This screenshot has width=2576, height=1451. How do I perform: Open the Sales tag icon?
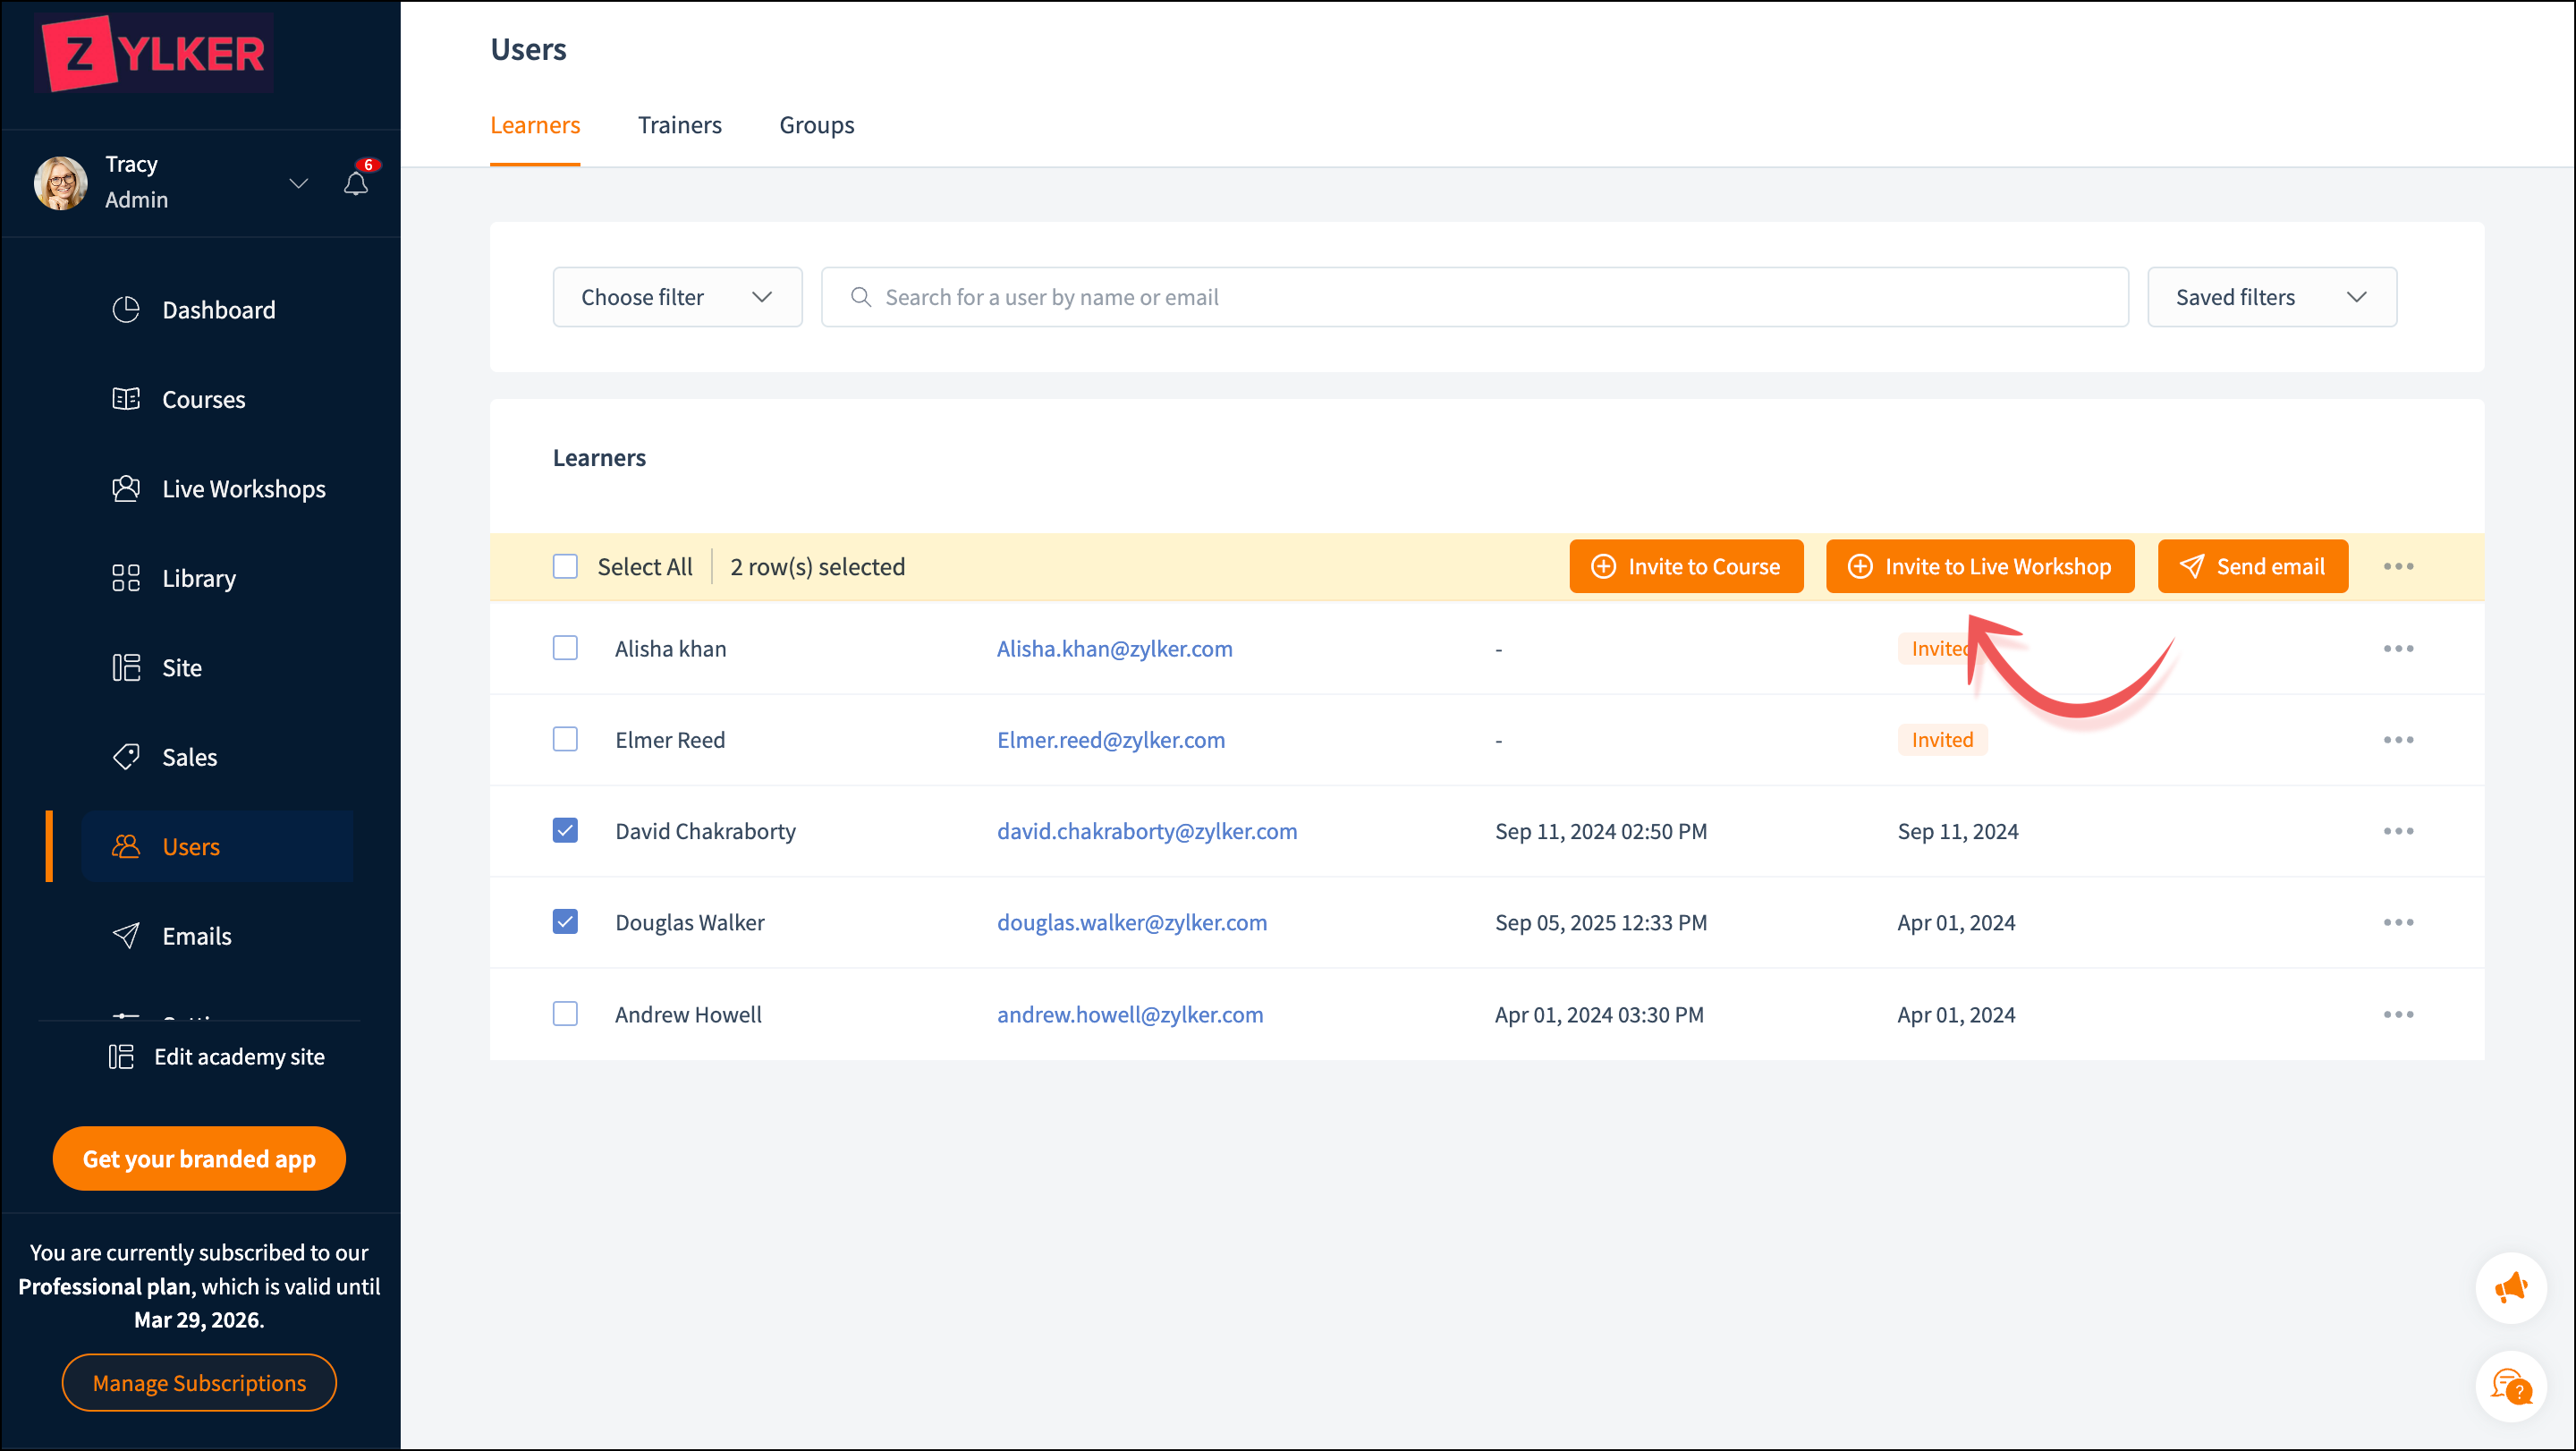[126, 757]
